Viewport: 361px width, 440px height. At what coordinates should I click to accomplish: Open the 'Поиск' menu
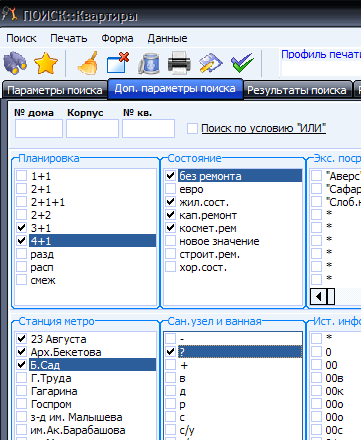pyautogui.click(x=21, y=38)
